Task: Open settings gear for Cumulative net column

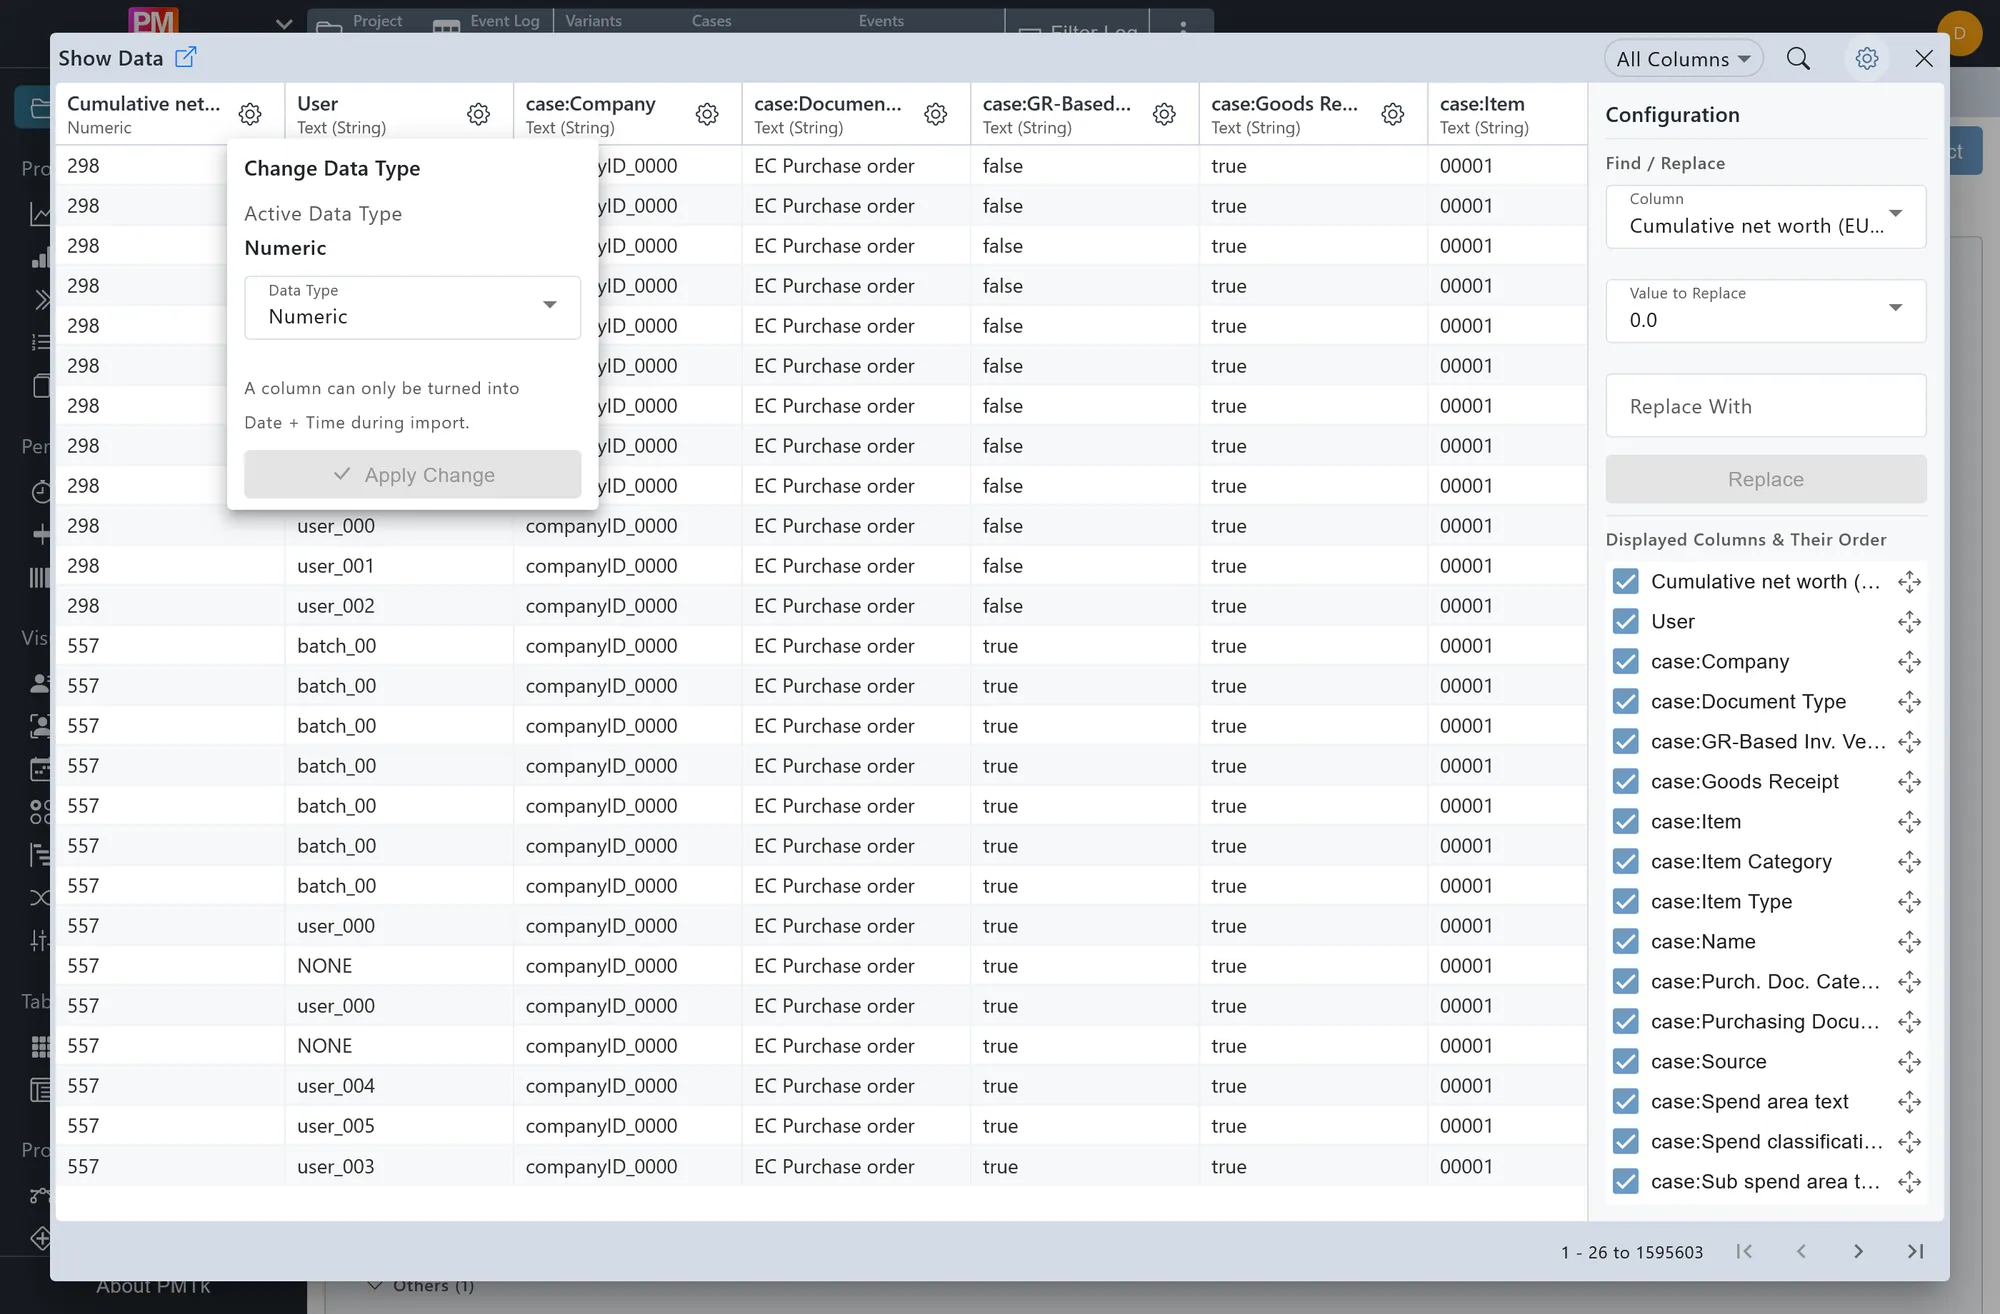Action: [250, 114]
